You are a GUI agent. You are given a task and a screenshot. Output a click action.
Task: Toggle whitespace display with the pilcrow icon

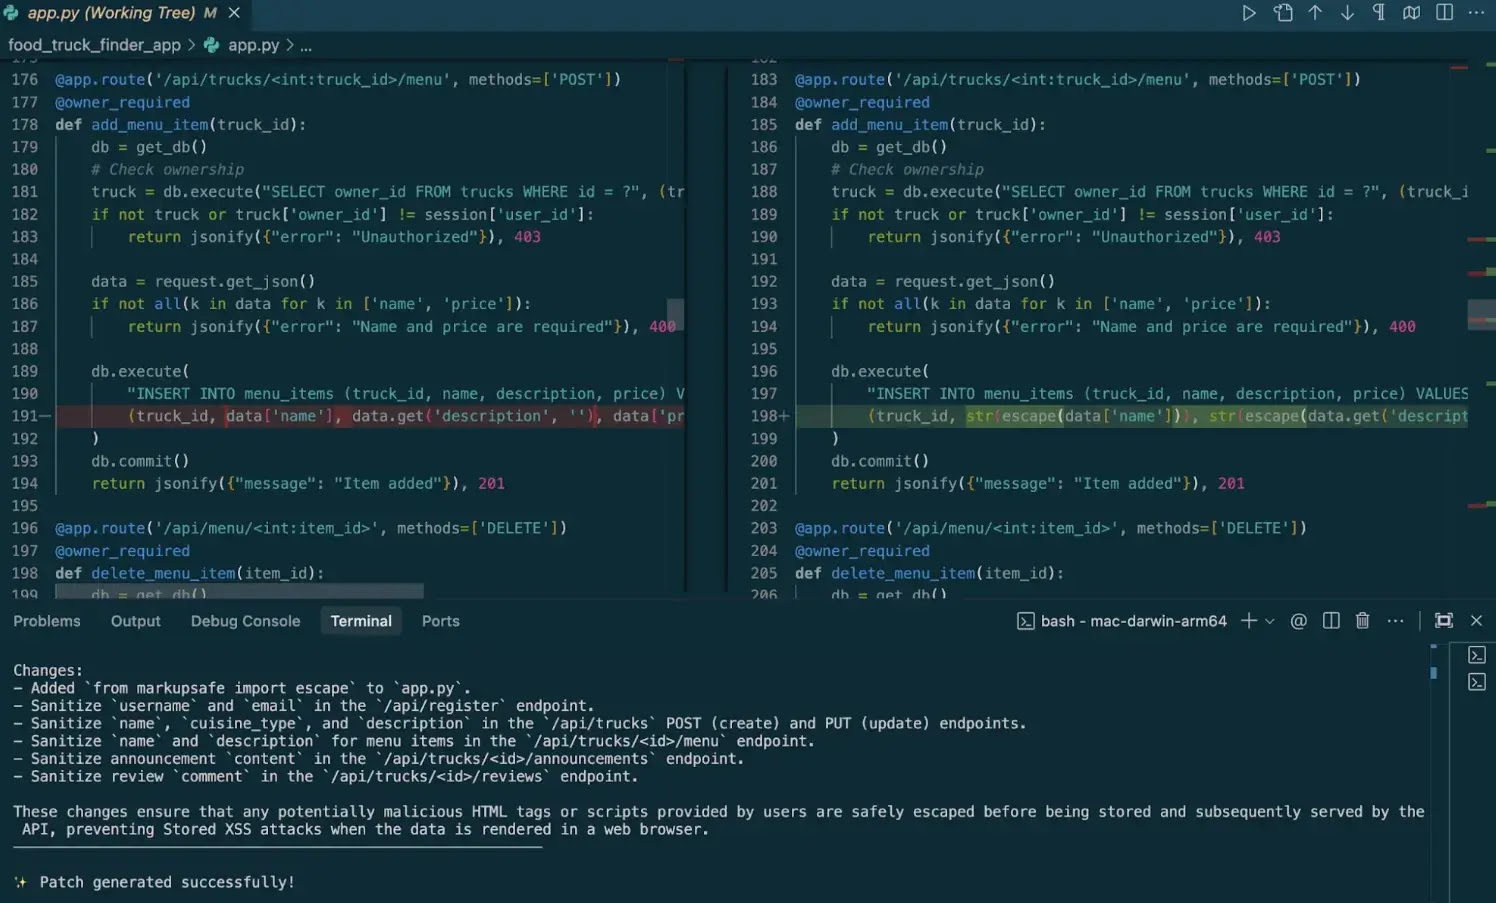tap(1379, 13)
